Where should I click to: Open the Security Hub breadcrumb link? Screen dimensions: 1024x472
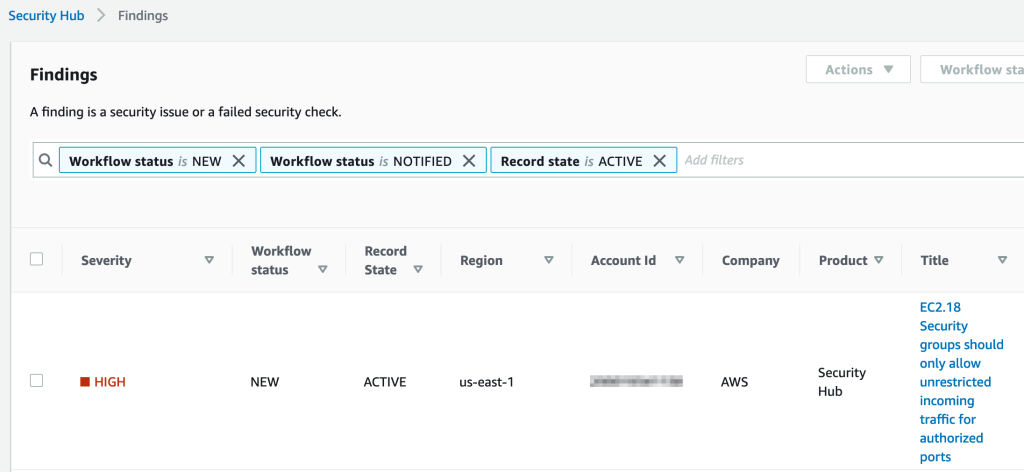point(46,16)
